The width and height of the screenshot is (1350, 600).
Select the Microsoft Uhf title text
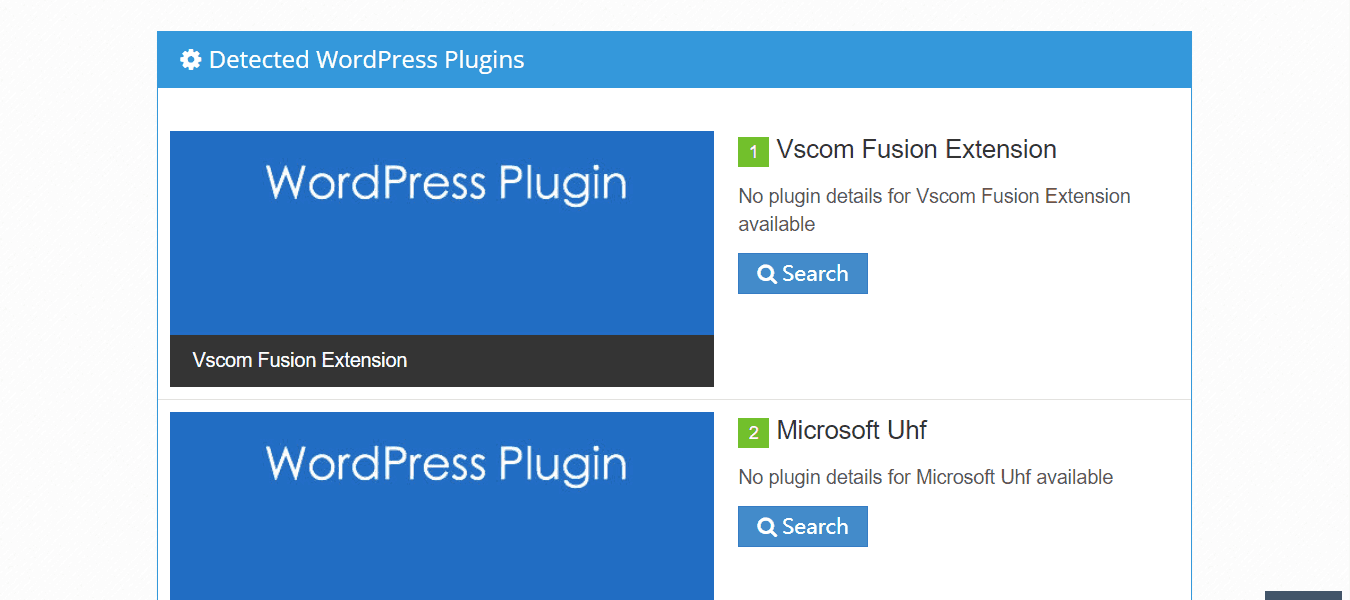(x=851, y=430)
